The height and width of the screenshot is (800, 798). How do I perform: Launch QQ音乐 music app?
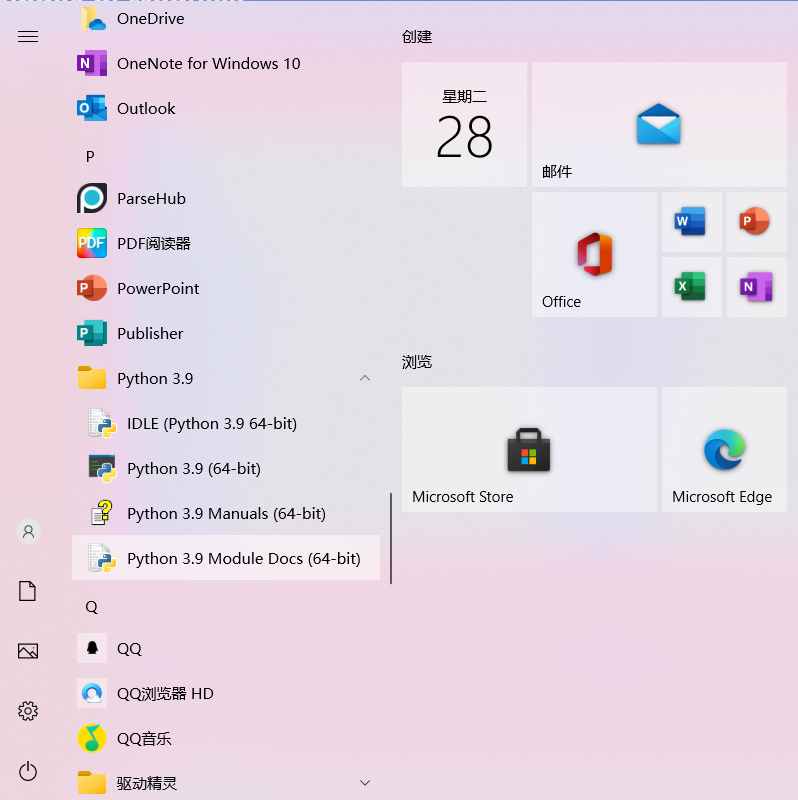[x=226, y=738]
